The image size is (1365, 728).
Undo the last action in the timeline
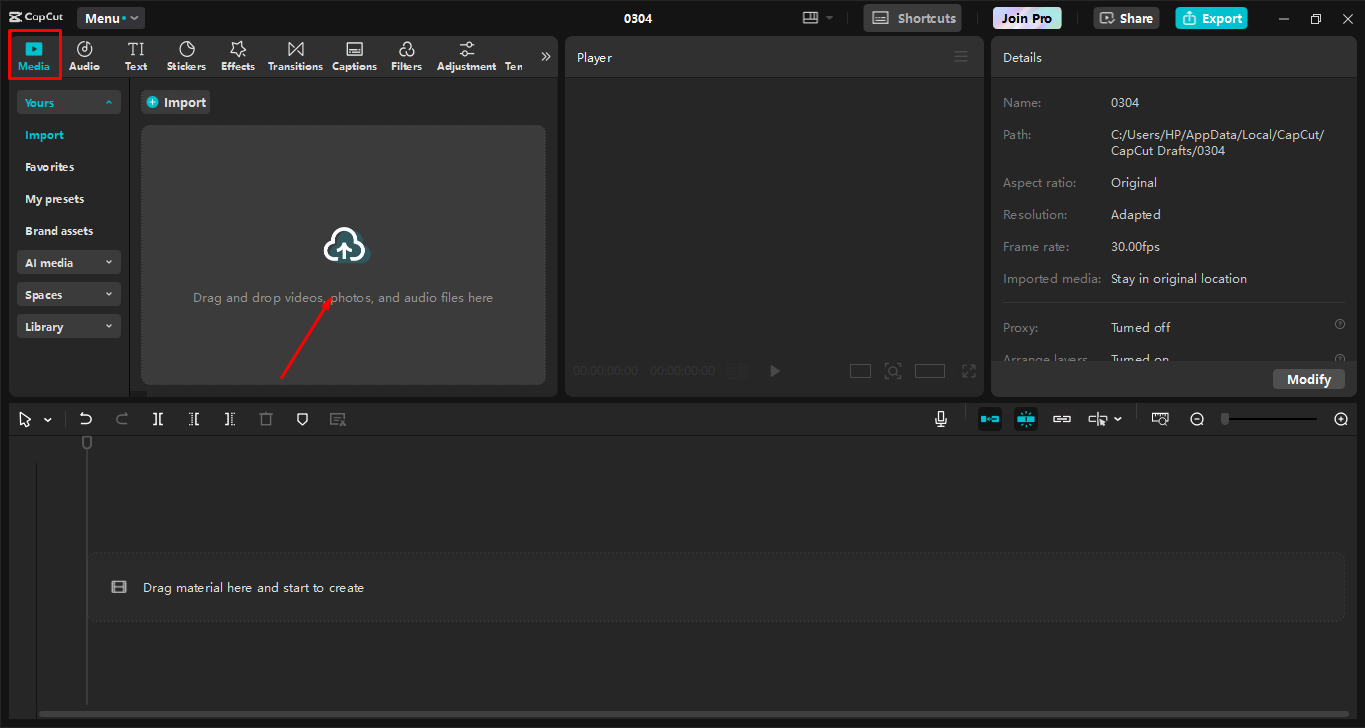tap(86, 419)
